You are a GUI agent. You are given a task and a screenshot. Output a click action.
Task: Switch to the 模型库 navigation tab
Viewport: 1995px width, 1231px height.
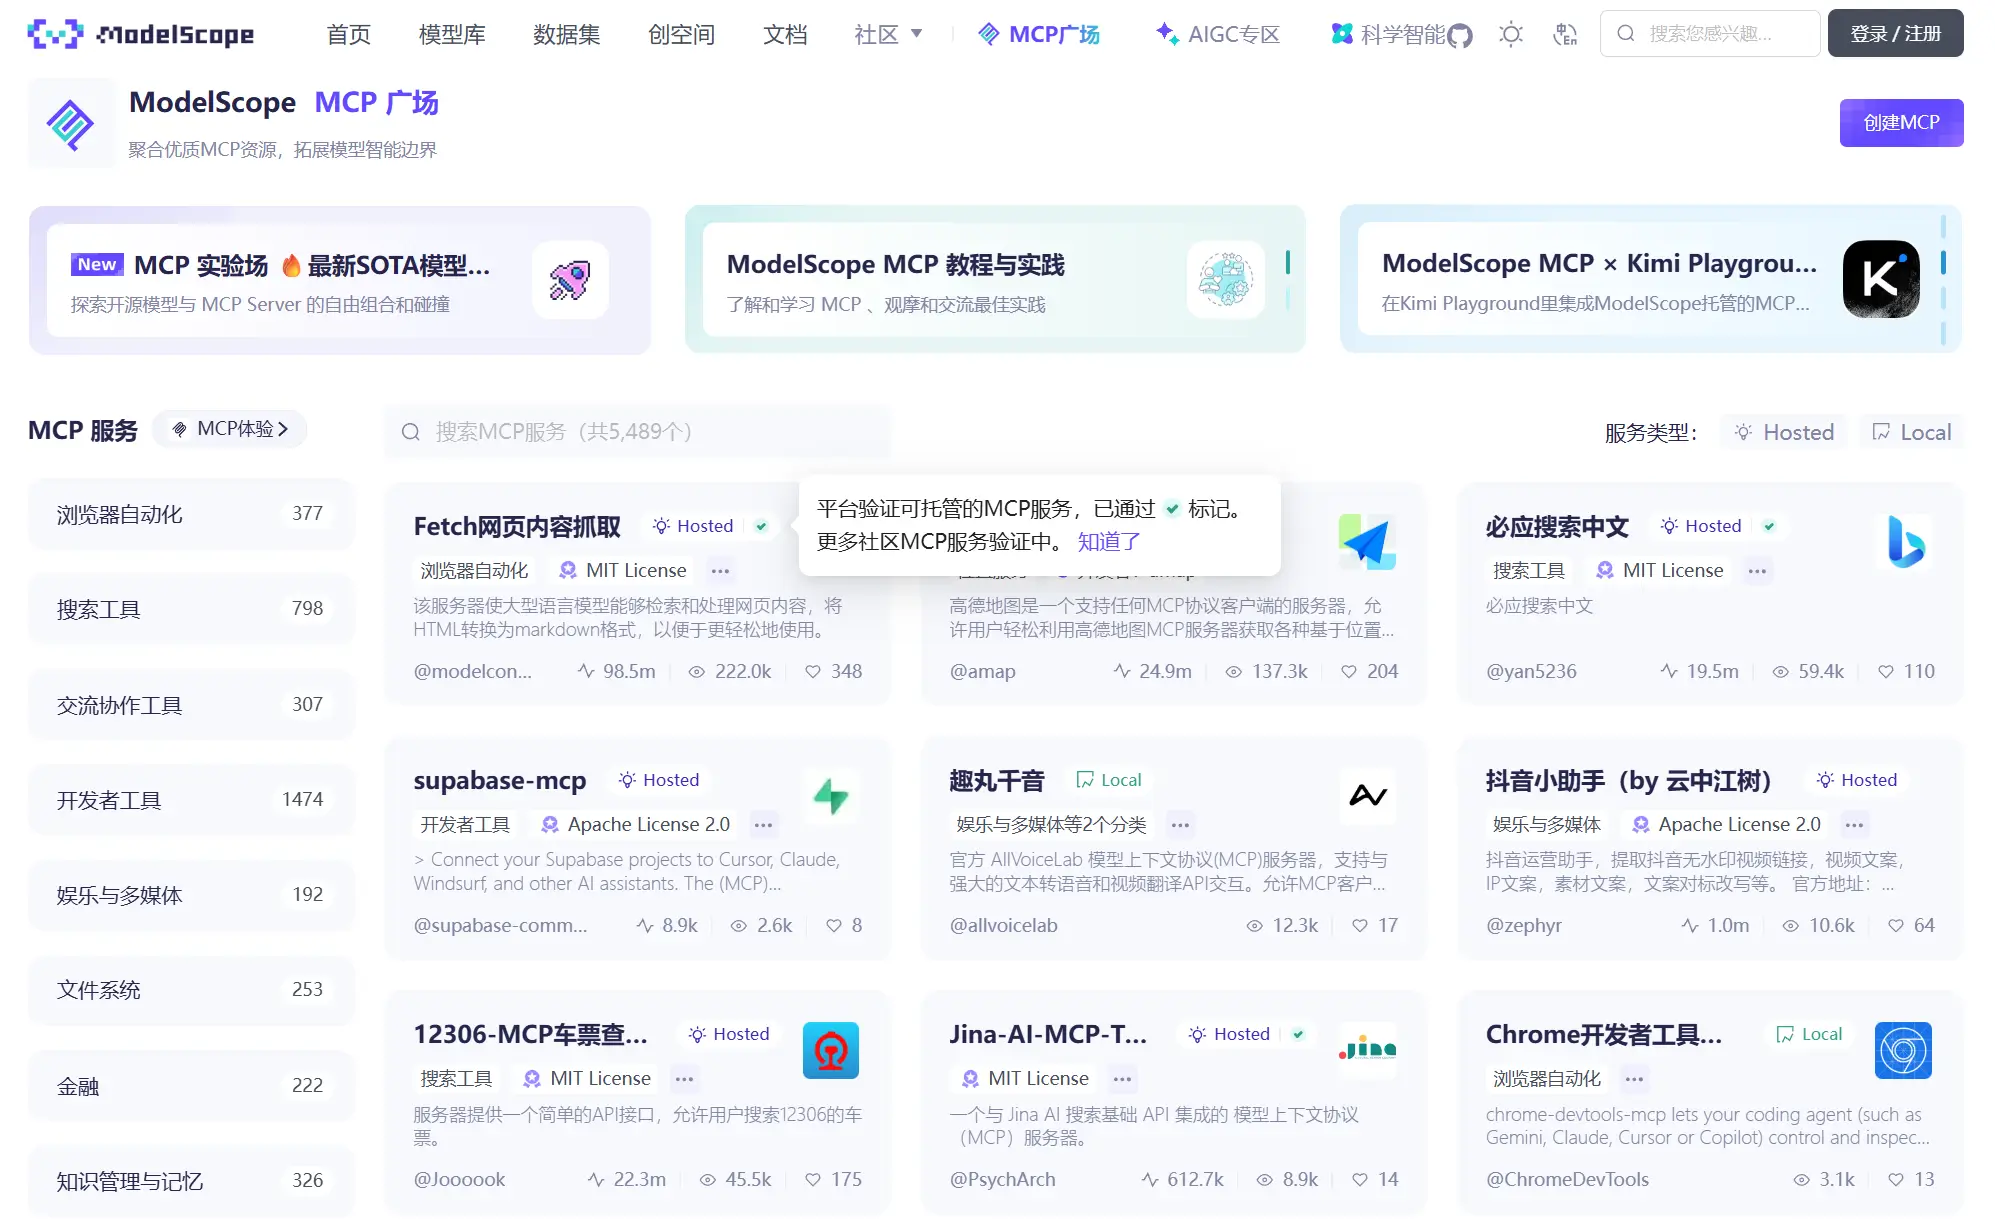tap(451, 33)
